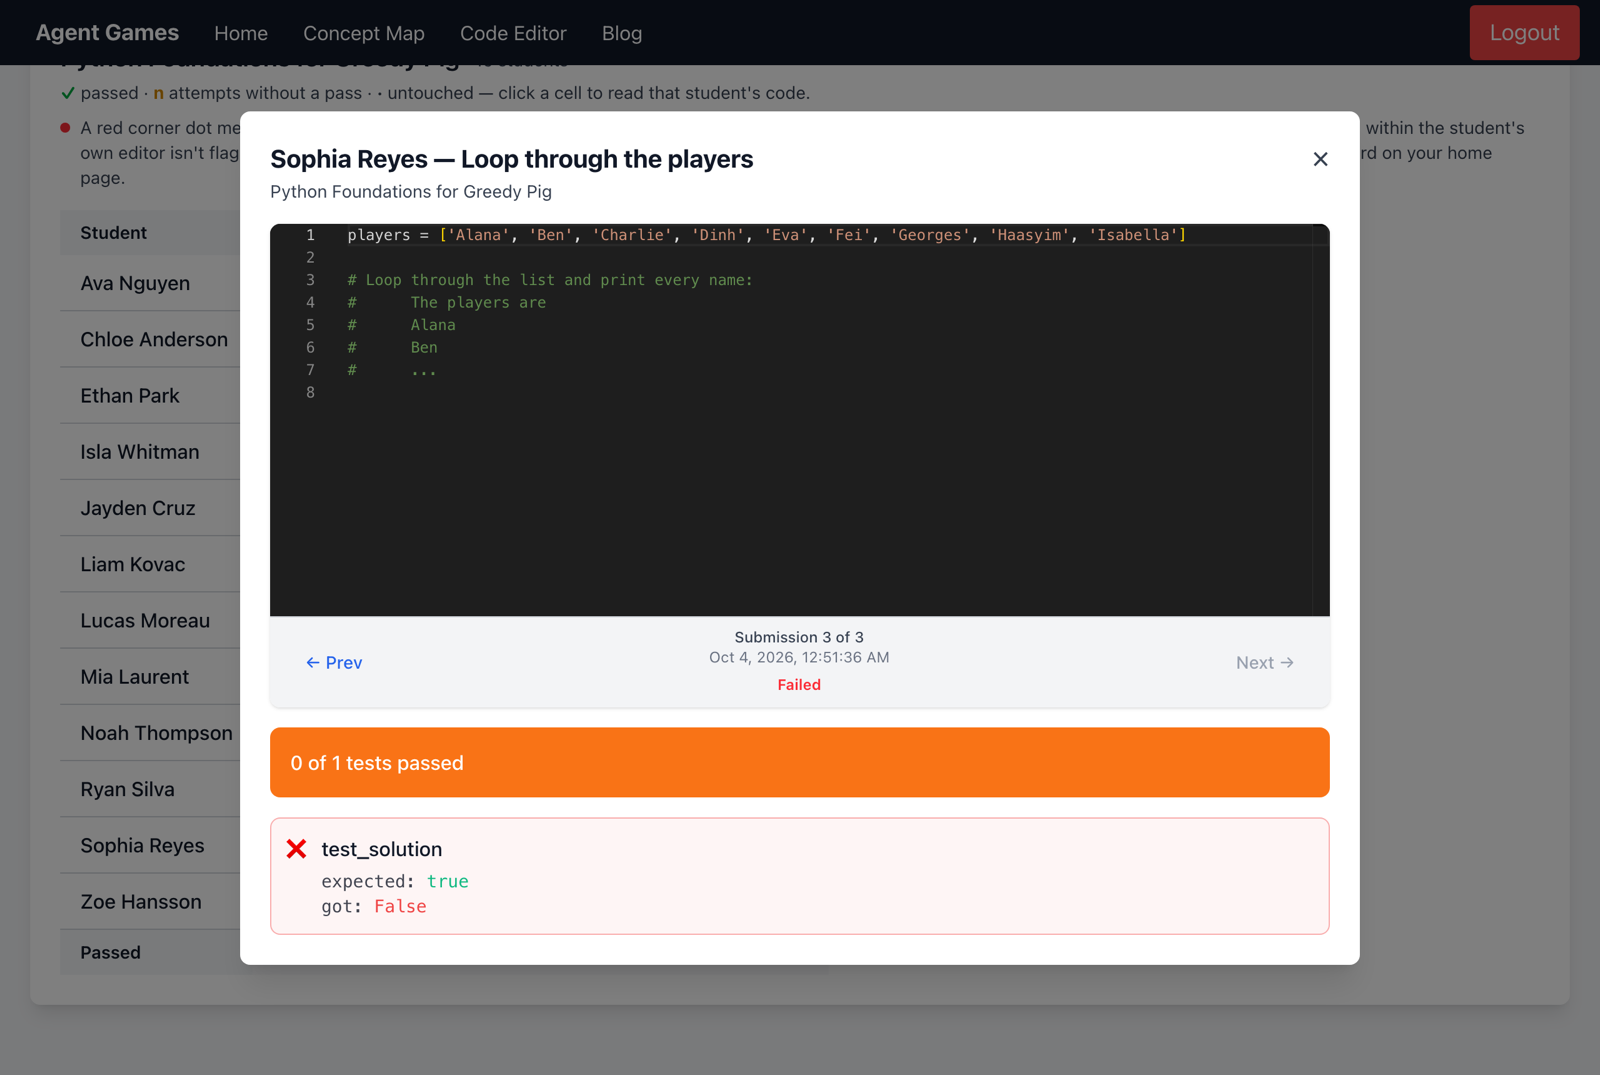Image resolution: width=1600 pixels, height=1075 pixels.
Task: Click the Logout button
Action: [1524, 33]
